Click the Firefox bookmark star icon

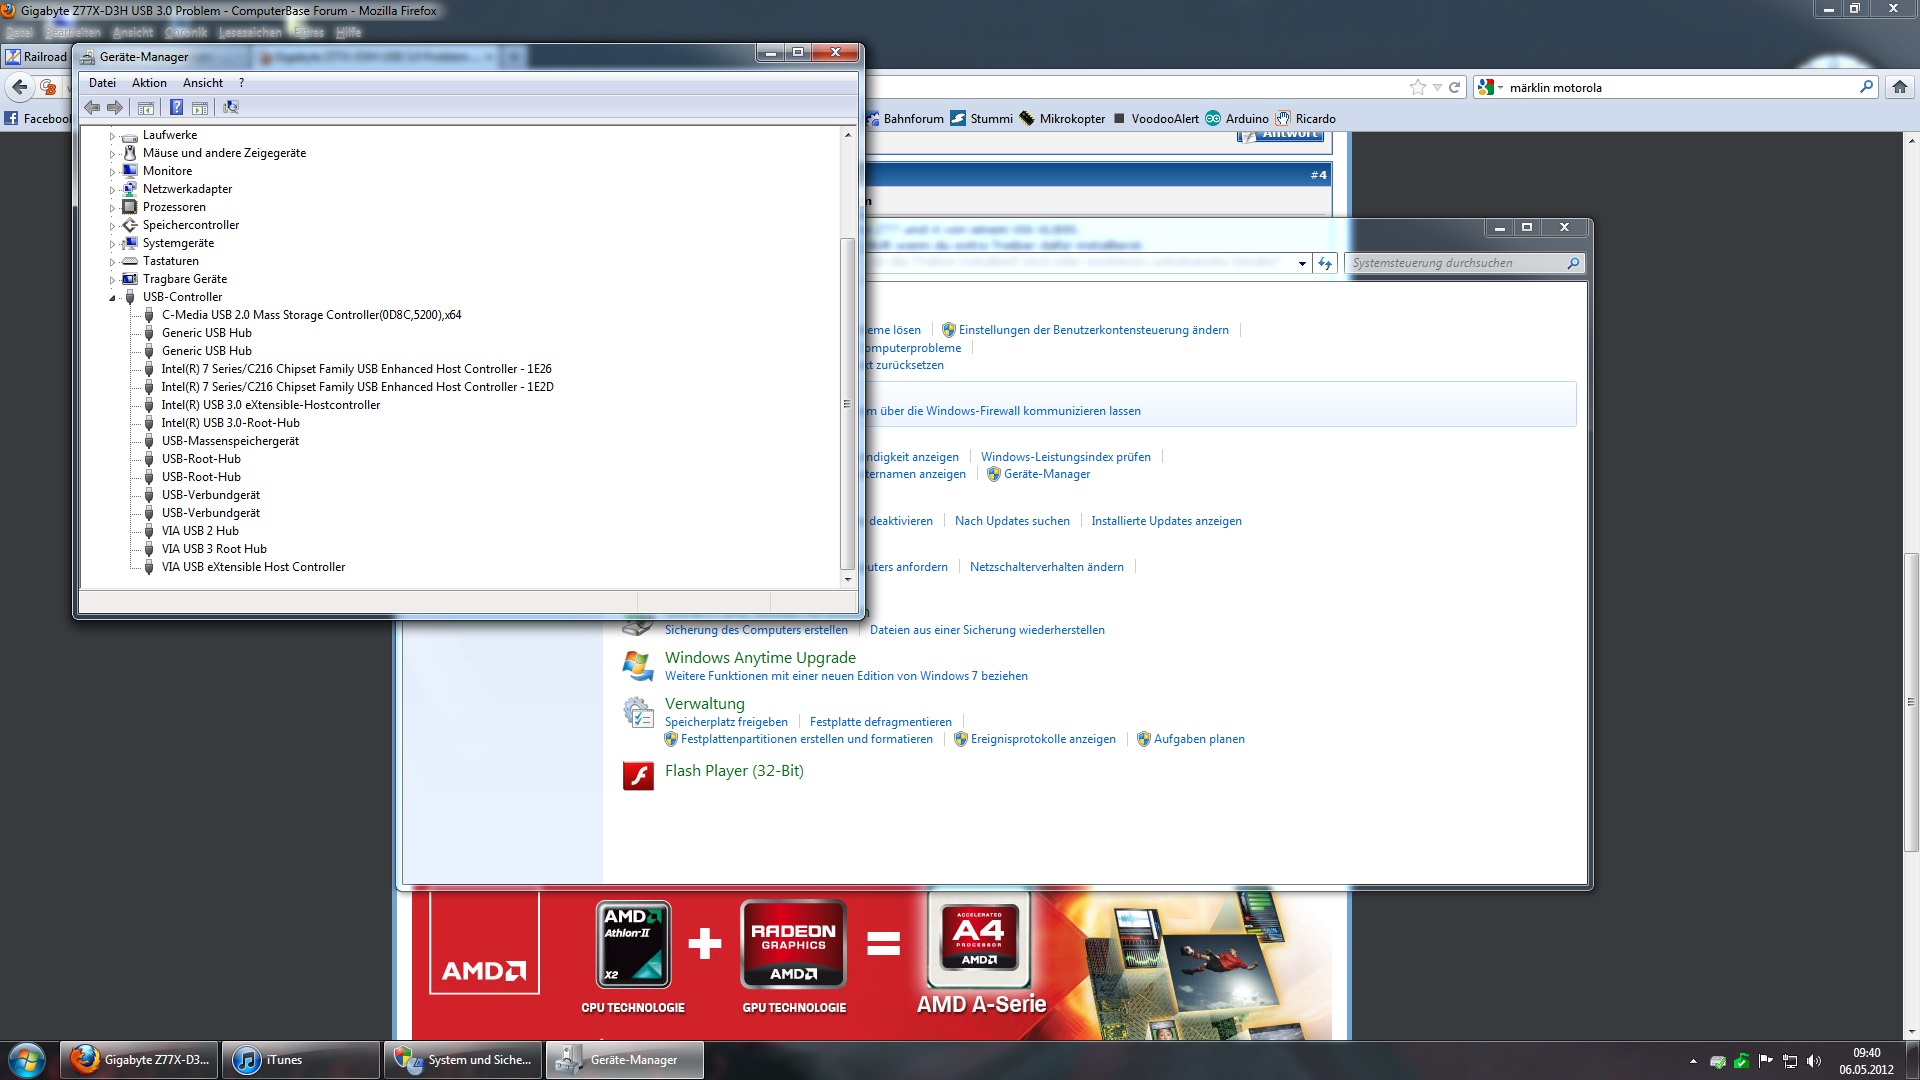(x=1417, y=87)
